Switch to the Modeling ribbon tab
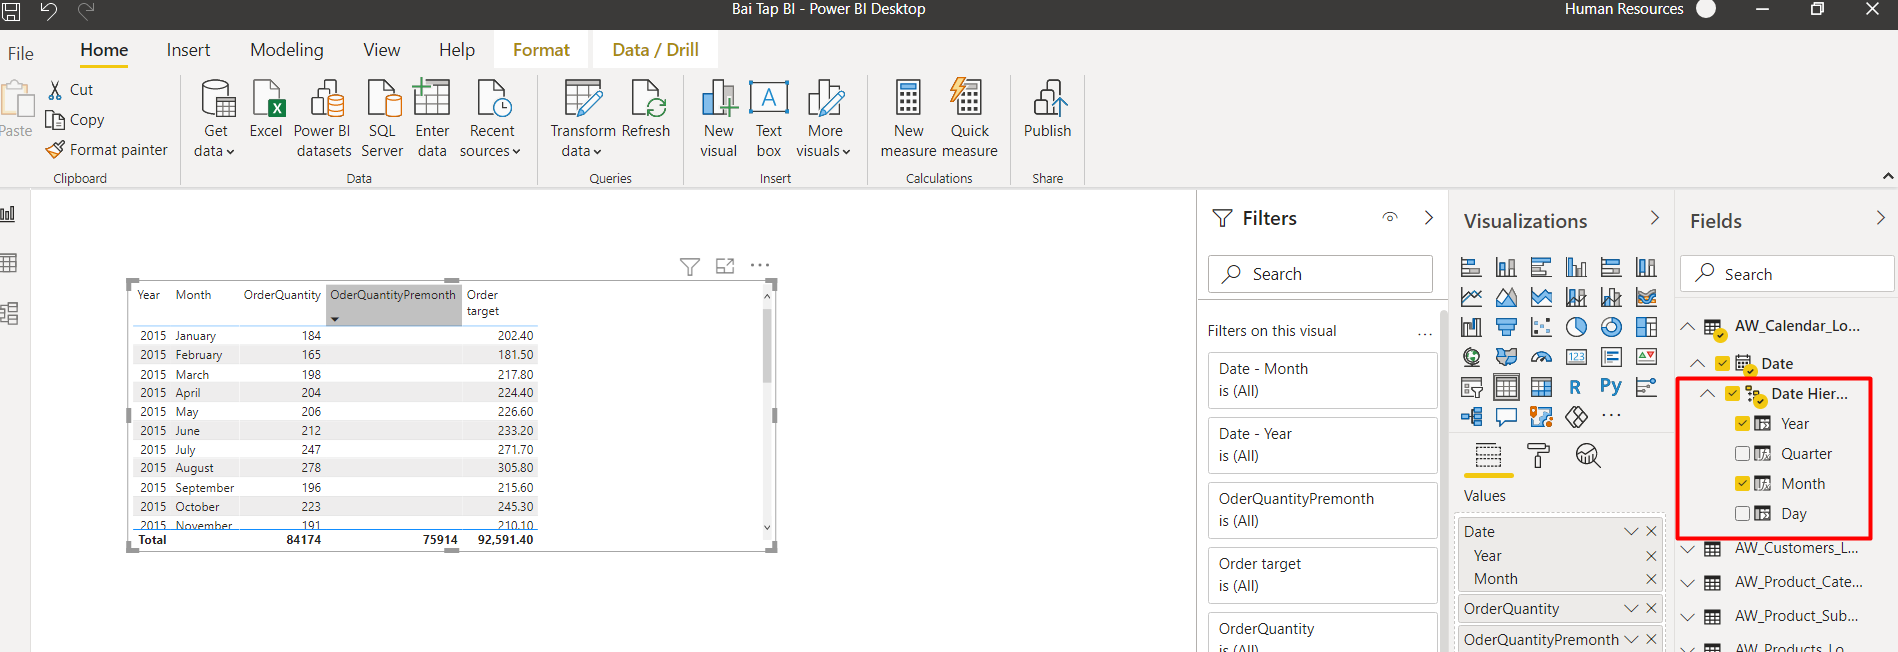1898x652 pixels. point(287,50)
